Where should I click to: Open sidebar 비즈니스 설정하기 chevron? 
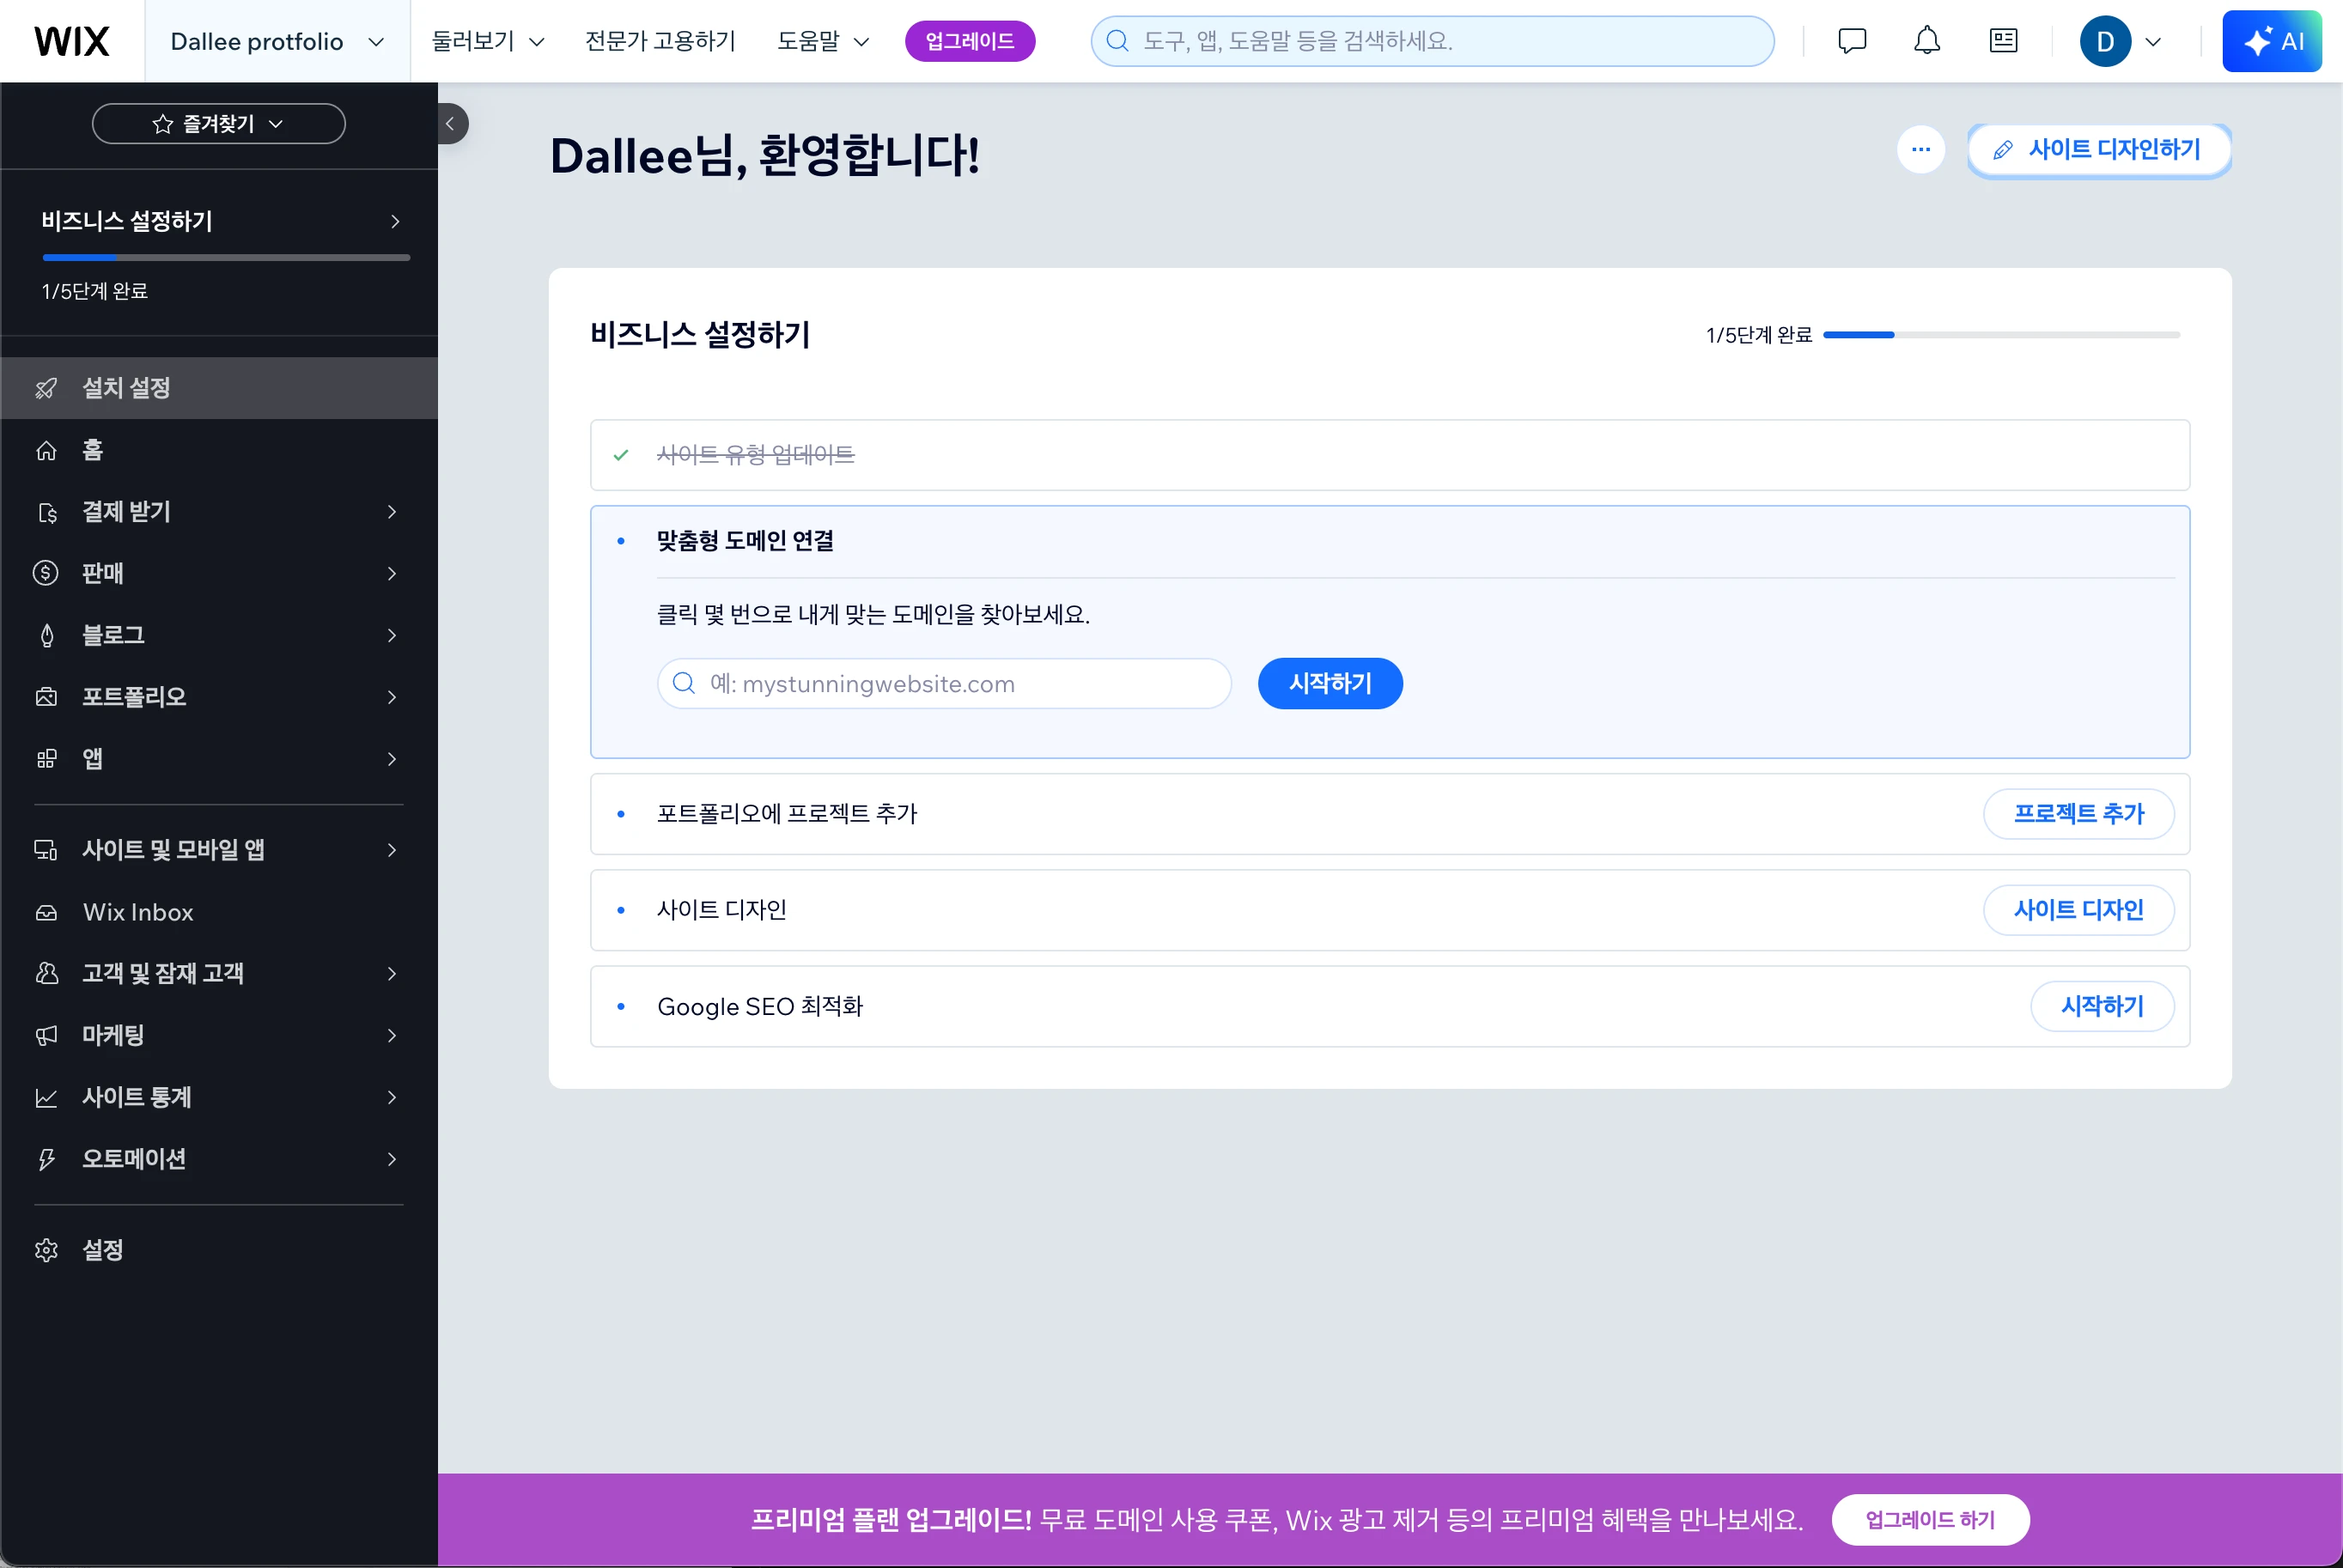pos(395,221)
